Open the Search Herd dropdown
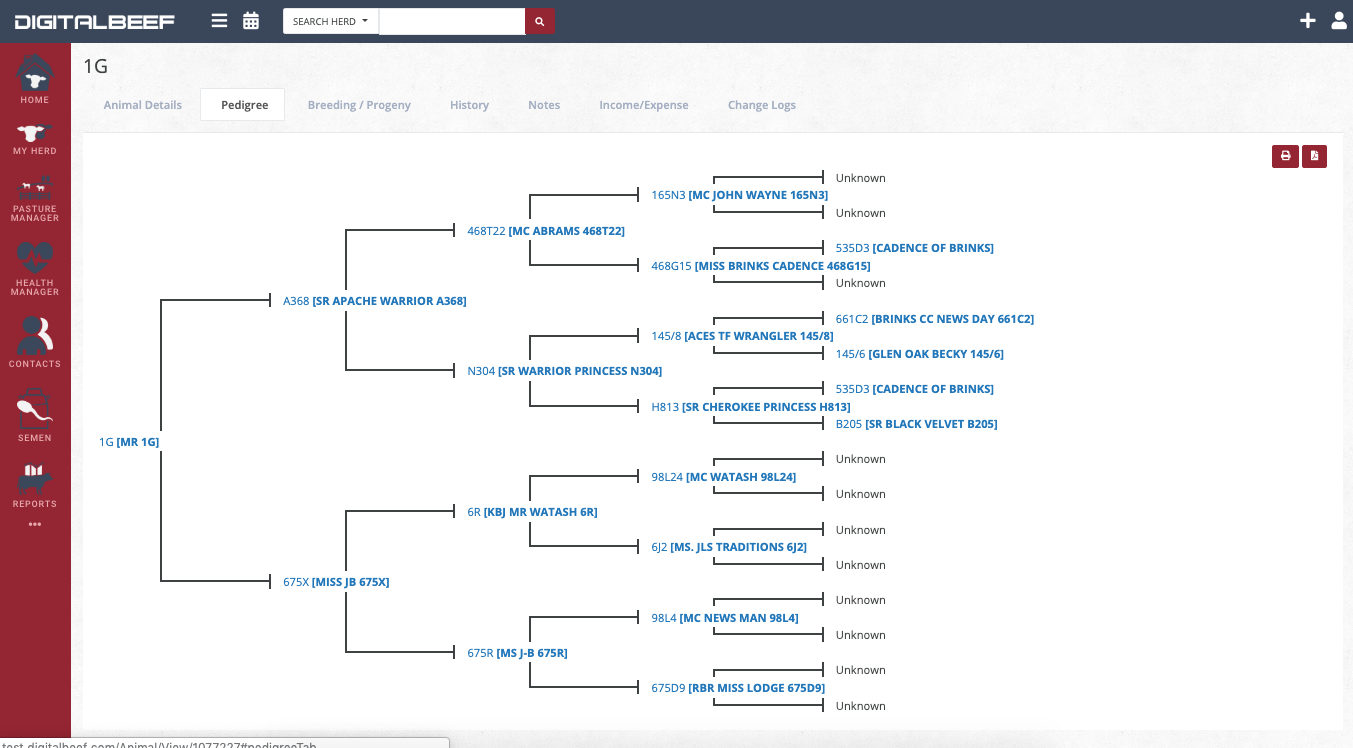This screenshot has width=1353, height=748. tap(331, 21)
